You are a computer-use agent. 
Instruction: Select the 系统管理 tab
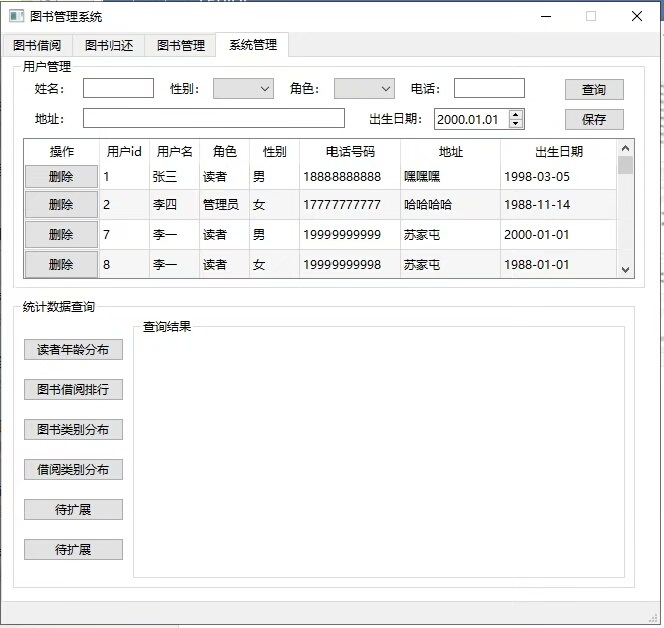click(x=253, y=44)
